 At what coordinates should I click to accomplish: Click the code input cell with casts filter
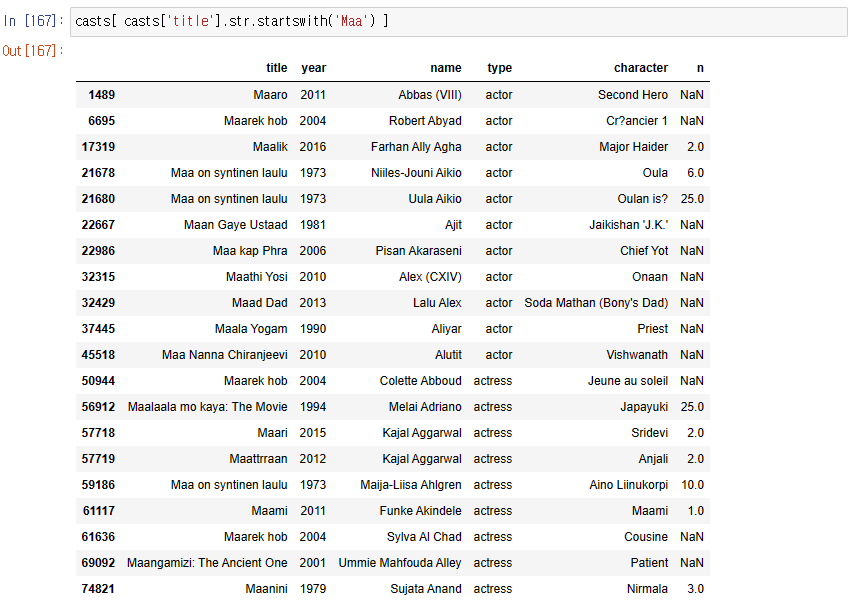coord(458,21)
